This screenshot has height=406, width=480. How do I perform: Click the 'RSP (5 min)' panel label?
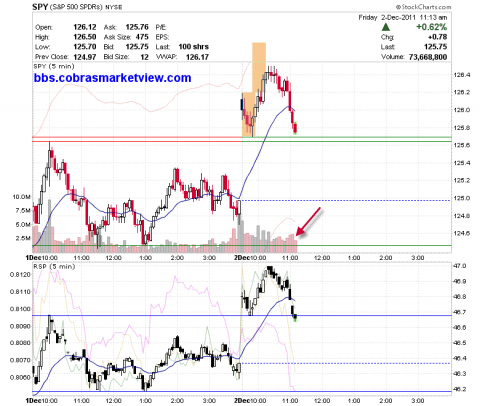click(54, 267)
